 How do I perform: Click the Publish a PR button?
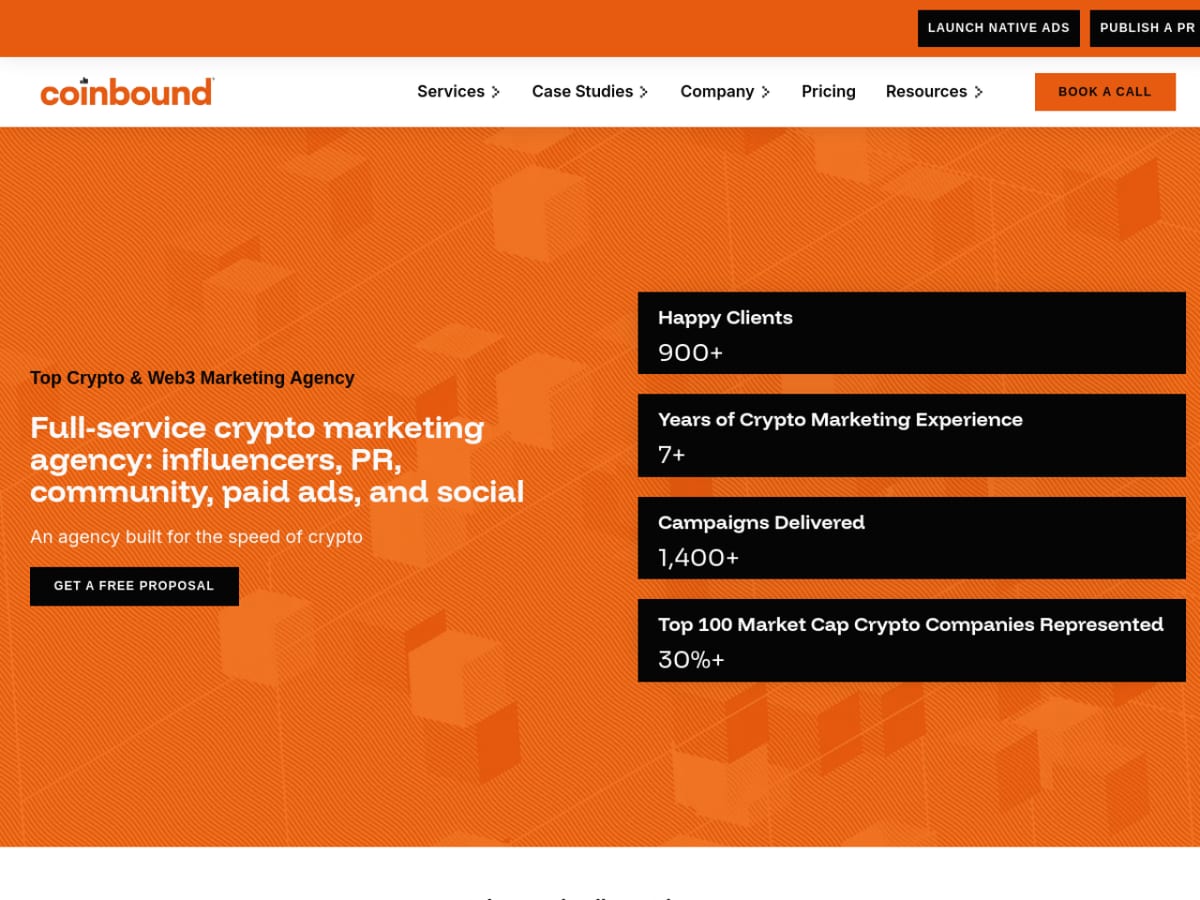(x=1145, y=28)
